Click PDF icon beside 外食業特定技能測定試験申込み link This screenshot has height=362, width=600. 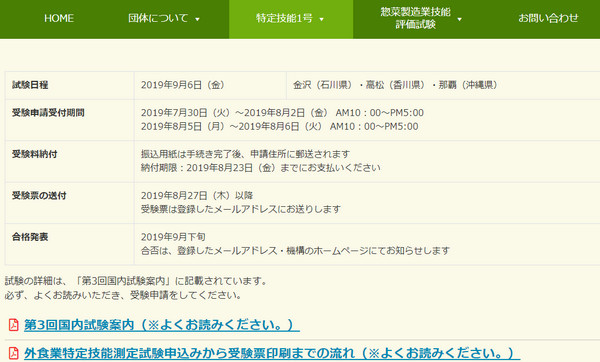click(13, 353)
